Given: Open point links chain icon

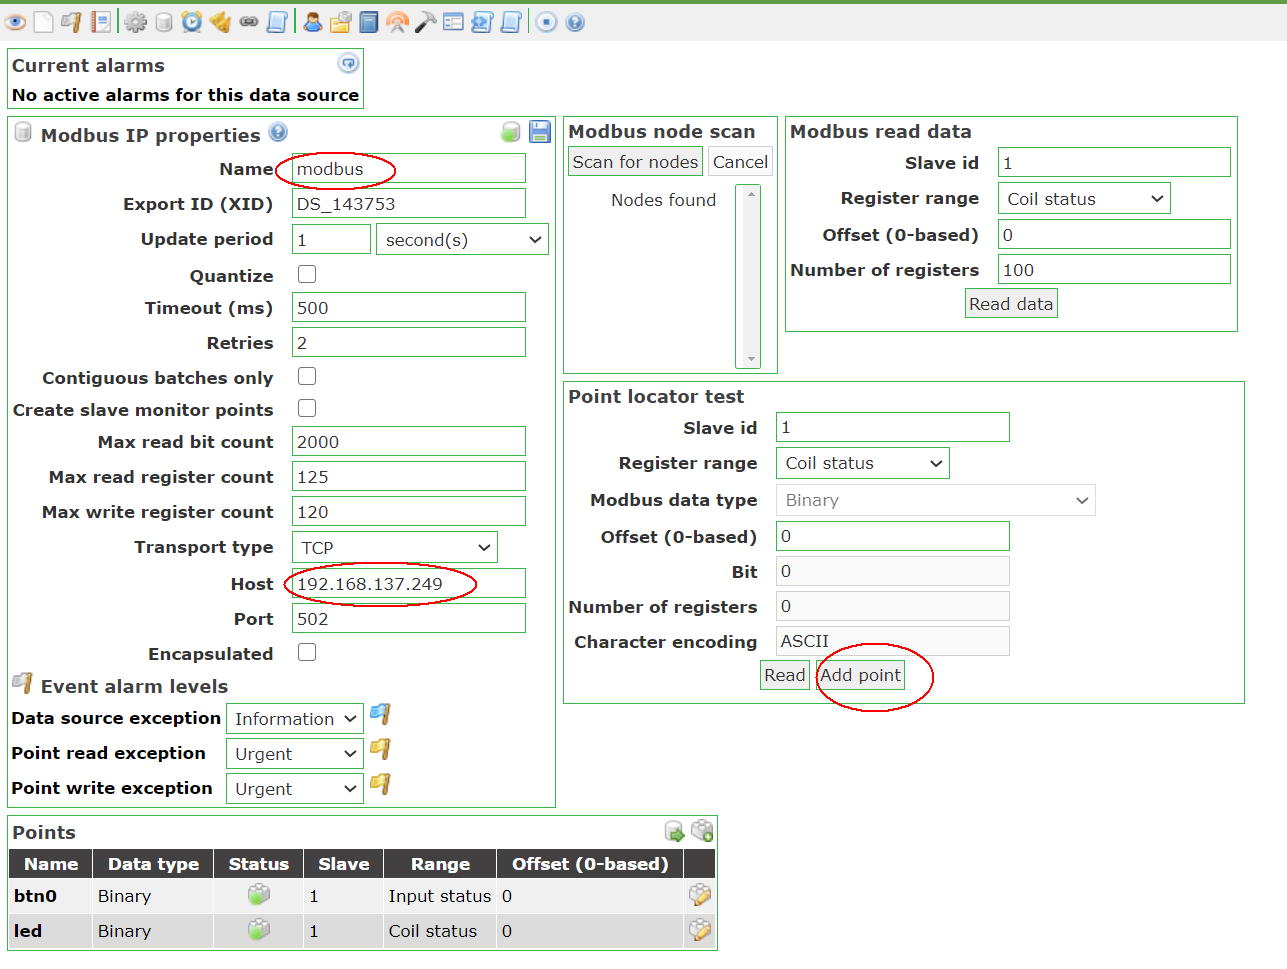Looking at the screenshot, I should (x=249, y=22).
